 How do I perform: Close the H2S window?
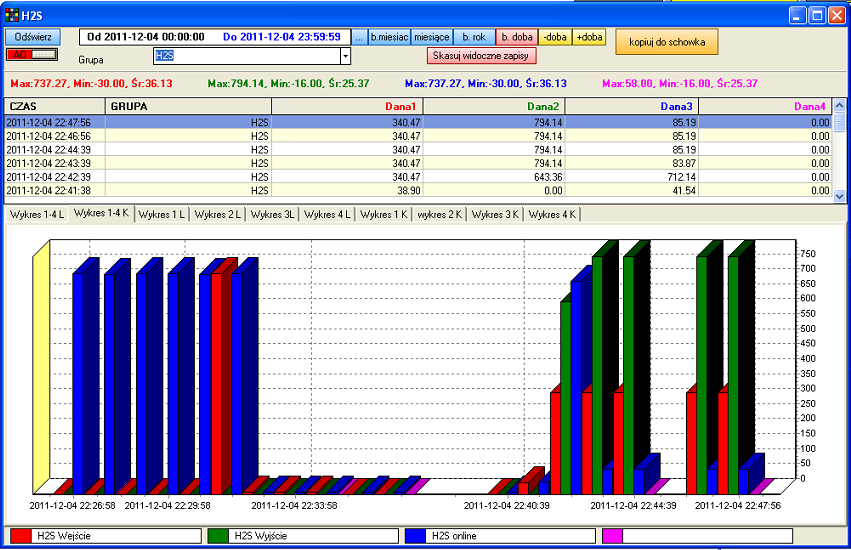(x=836, y=15)
